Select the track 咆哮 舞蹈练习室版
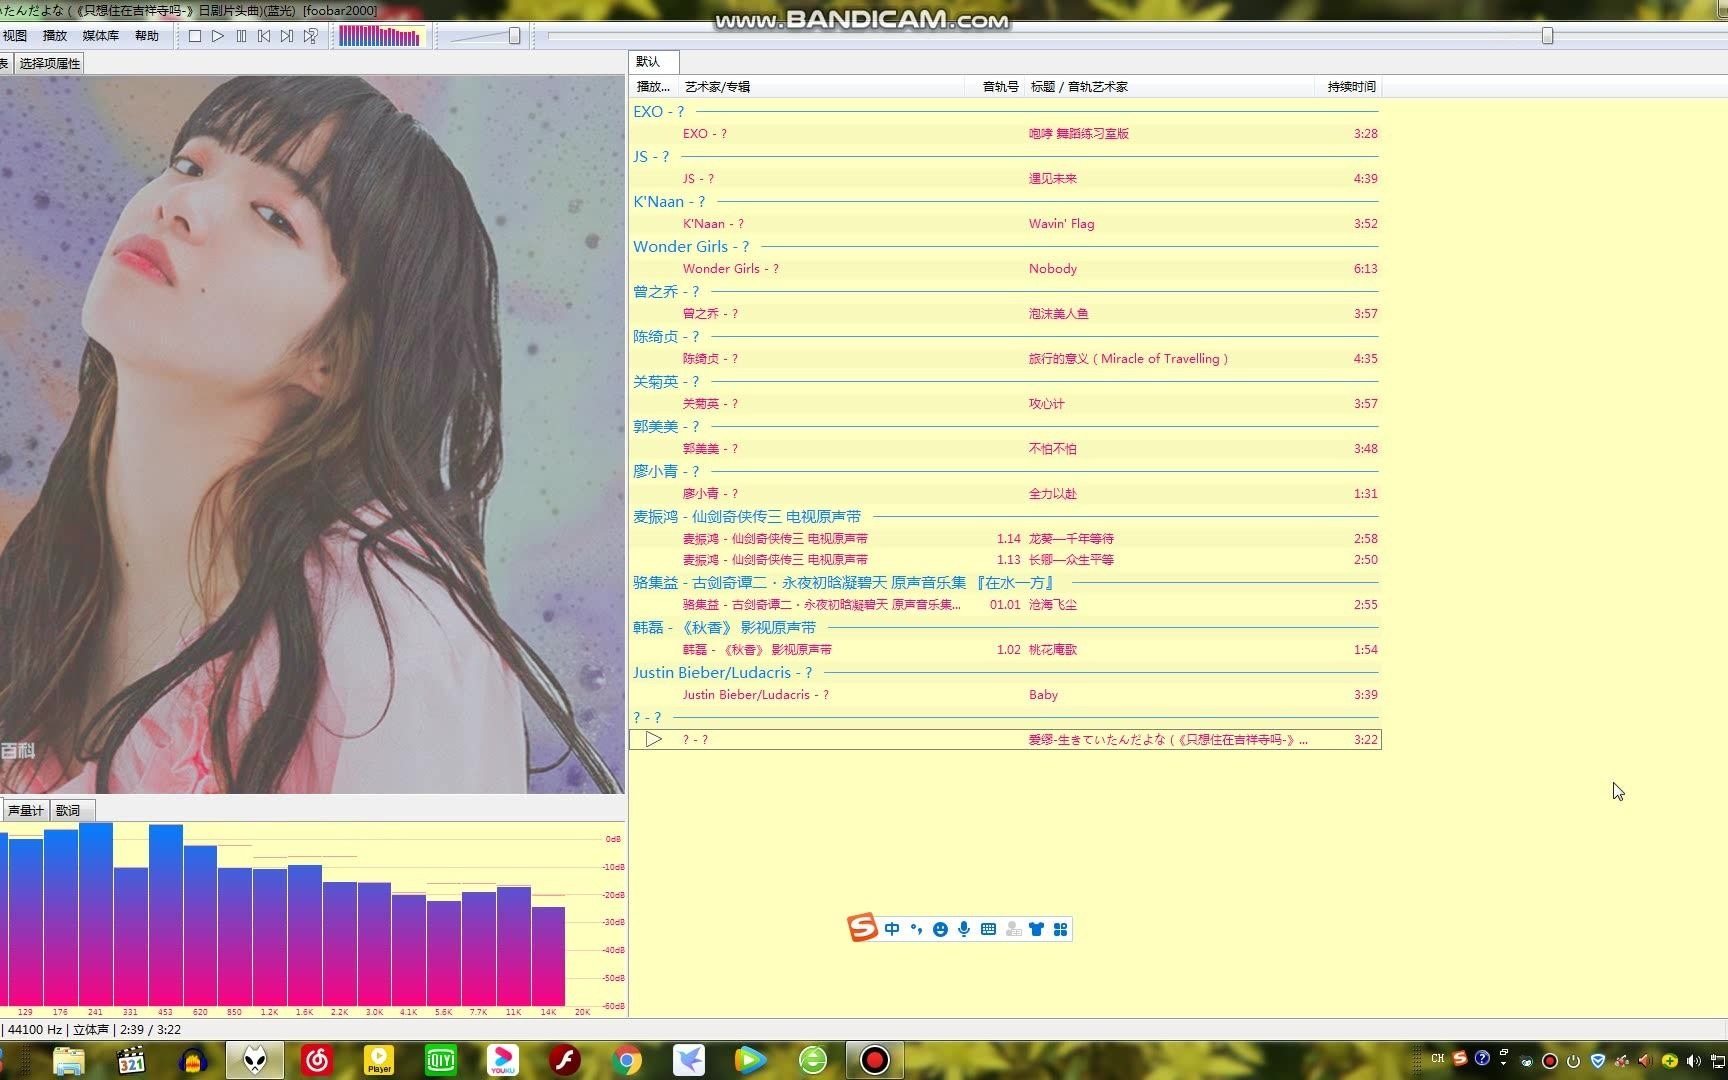Screen dimensions: 1728x1080 (1005, 134)
